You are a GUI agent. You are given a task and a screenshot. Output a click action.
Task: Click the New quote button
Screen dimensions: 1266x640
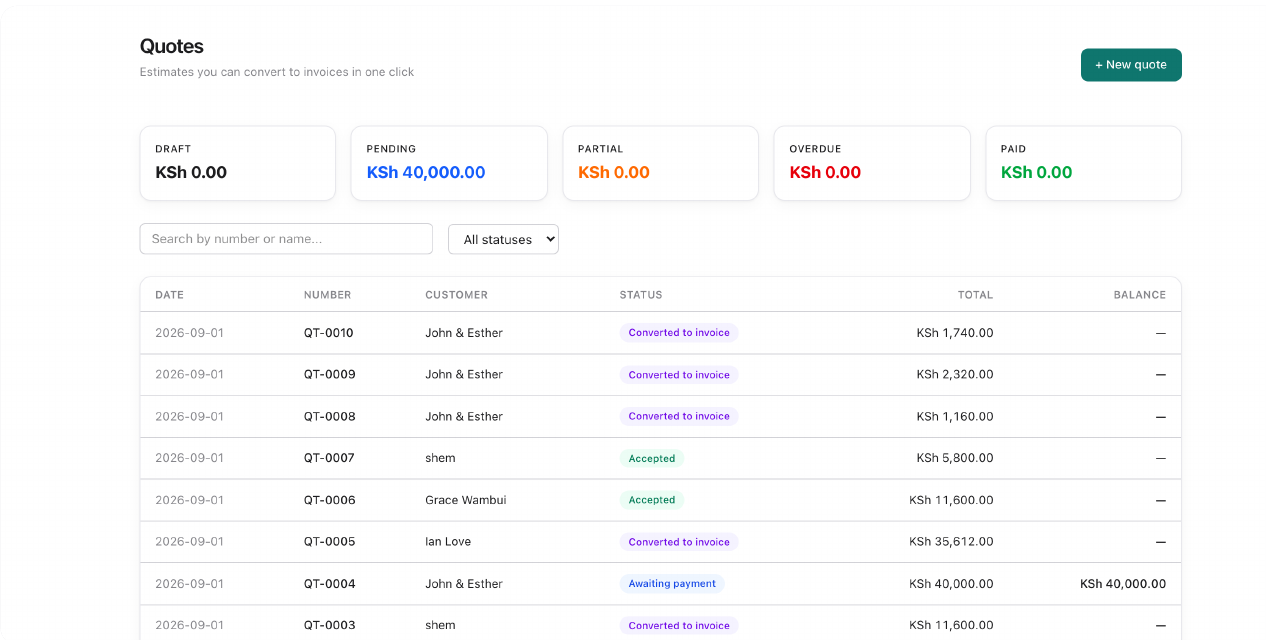(1131, 65)
